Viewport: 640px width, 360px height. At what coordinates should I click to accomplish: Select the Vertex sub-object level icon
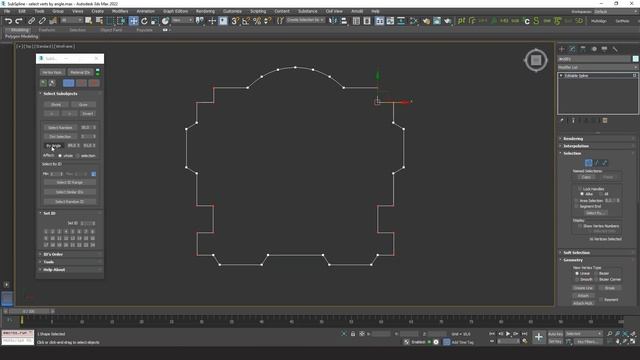[588, 163]
